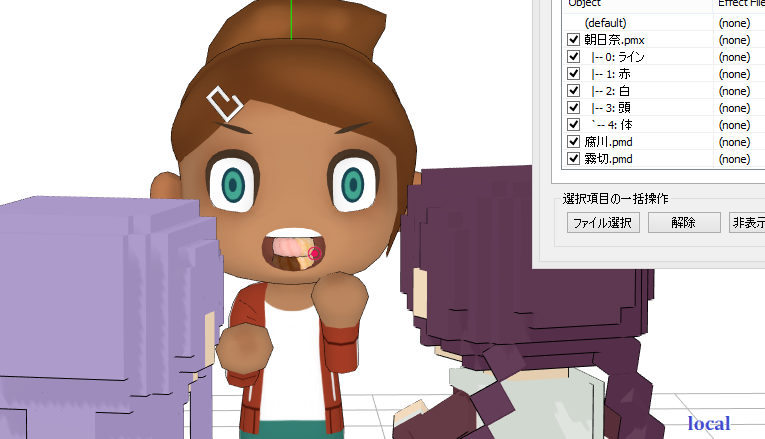This screenshot has width=765, height=439.
Task: Toggle the checkbox for 4: 体
Action: point(573,124)
